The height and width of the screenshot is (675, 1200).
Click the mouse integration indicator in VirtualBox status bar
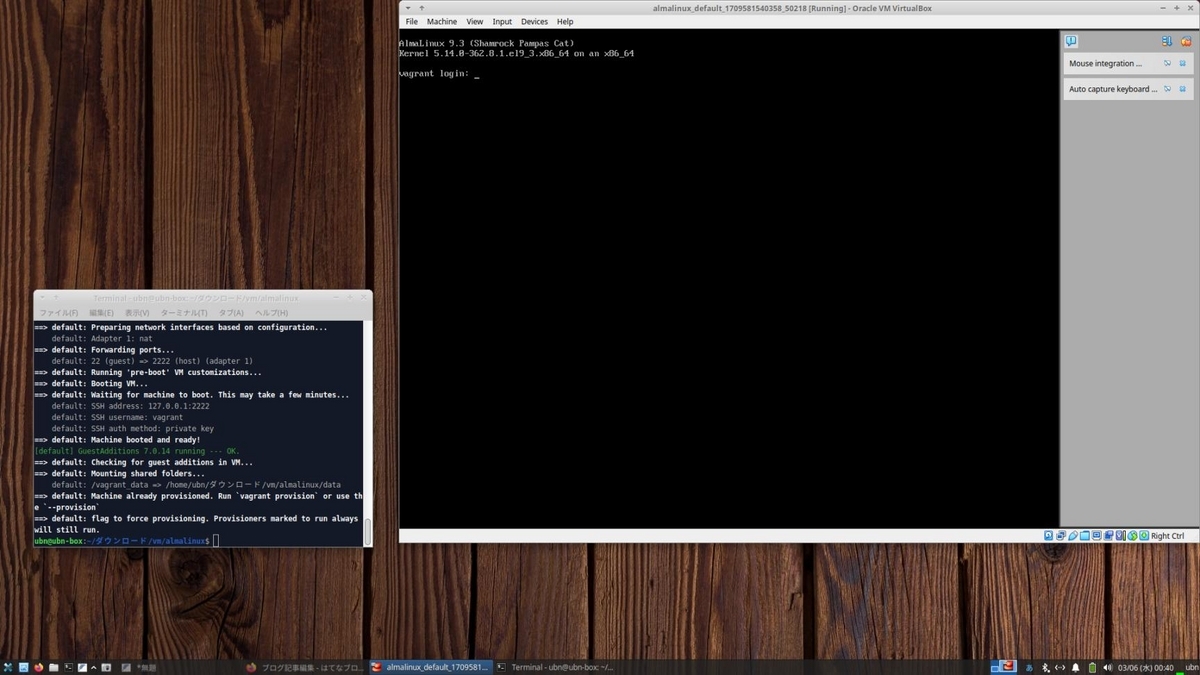tap(1133, 536)
